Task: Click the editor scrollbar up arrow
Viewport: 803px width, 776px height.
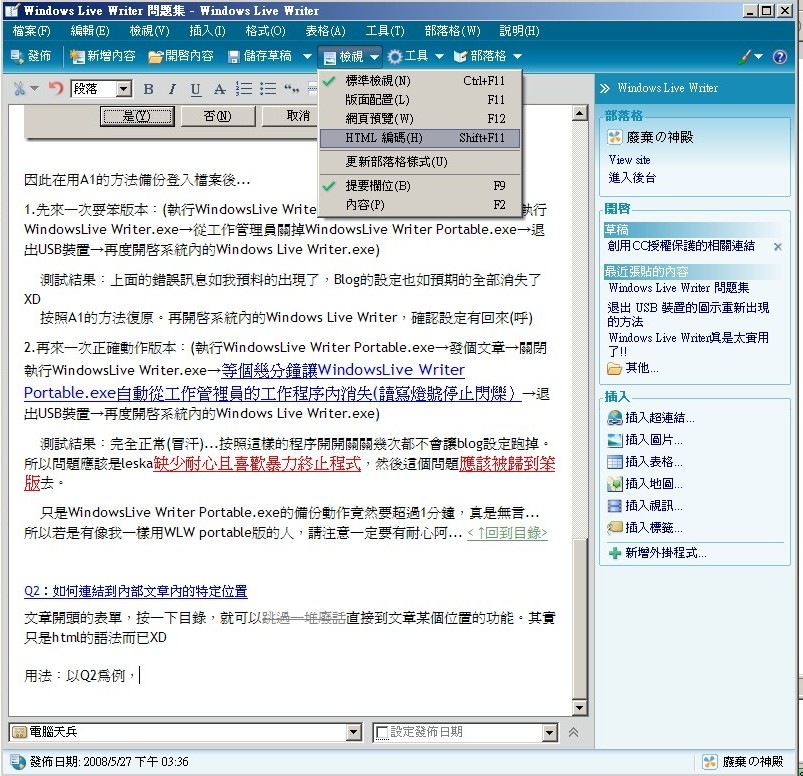Action: coord(579,113)
